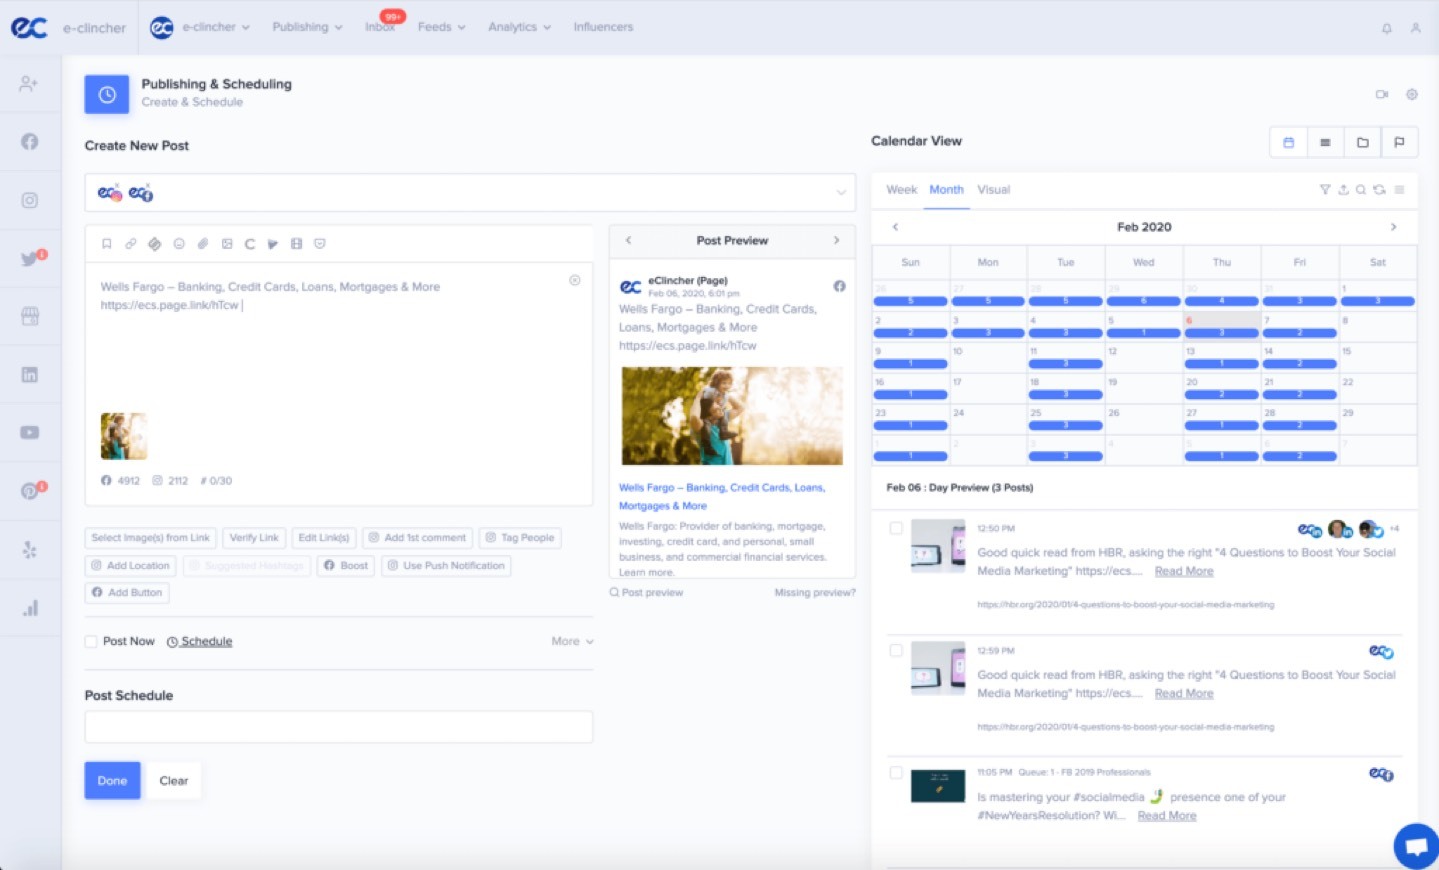The image size is (1439, 870).
Task: Click the paperclip attachment icon
Action: [202, 244]
